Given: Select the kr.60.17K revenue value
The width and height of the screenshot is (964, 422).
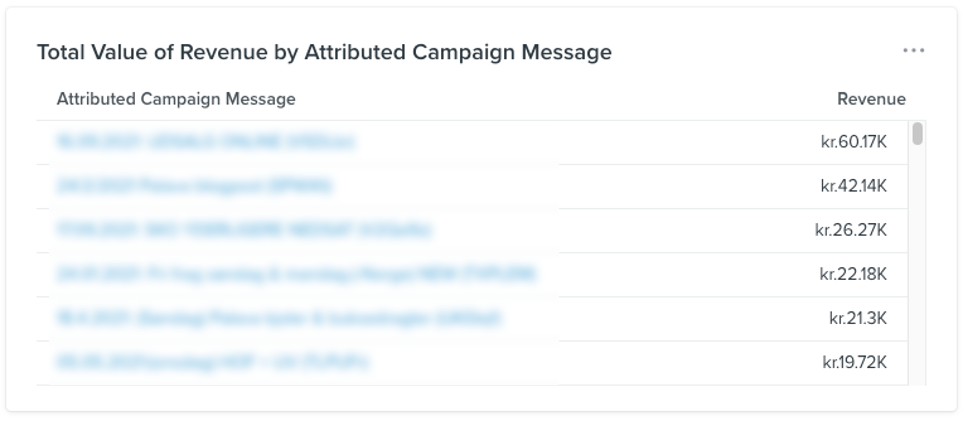Looking at the screenshot, I should coord(853,142).
